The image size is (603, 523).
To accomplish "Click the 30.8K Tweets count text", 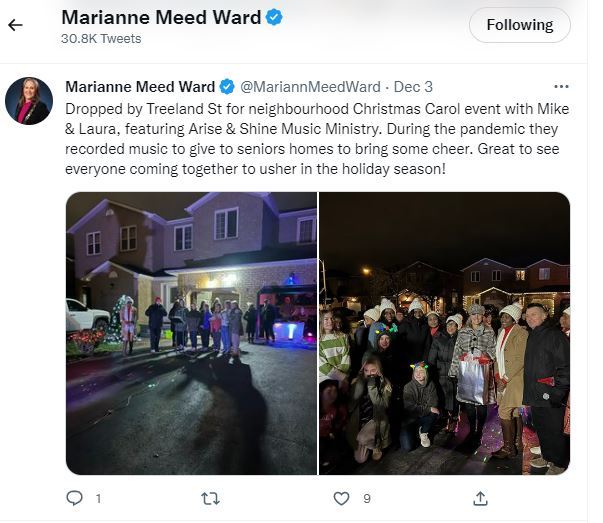I will 101,39.
